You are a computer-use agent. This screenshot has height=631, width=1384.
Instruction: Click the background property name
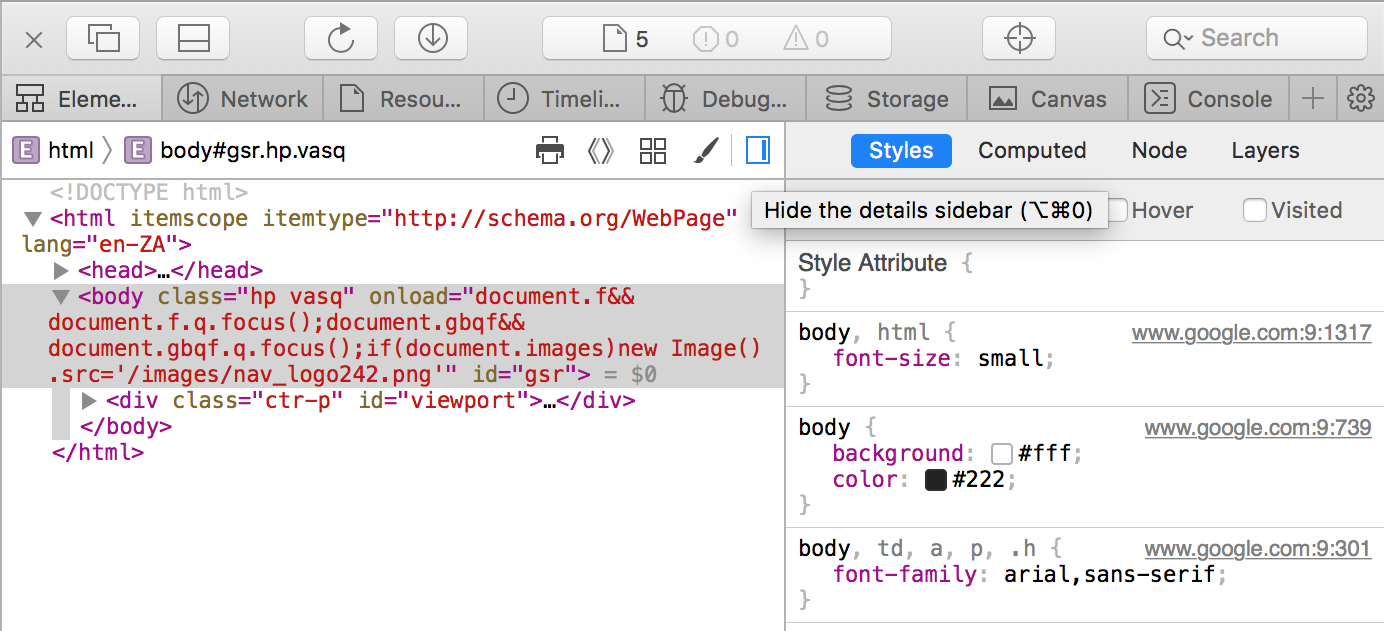[898, 454]
